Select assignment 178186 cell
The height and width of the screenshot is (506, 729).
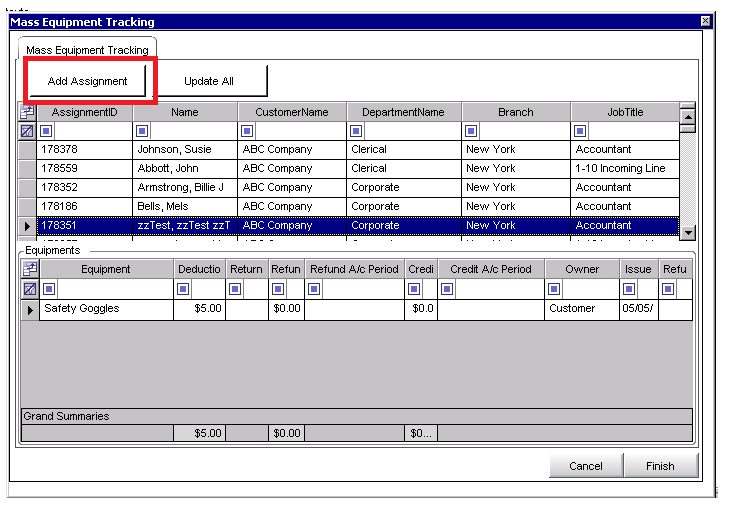point(85,207)
